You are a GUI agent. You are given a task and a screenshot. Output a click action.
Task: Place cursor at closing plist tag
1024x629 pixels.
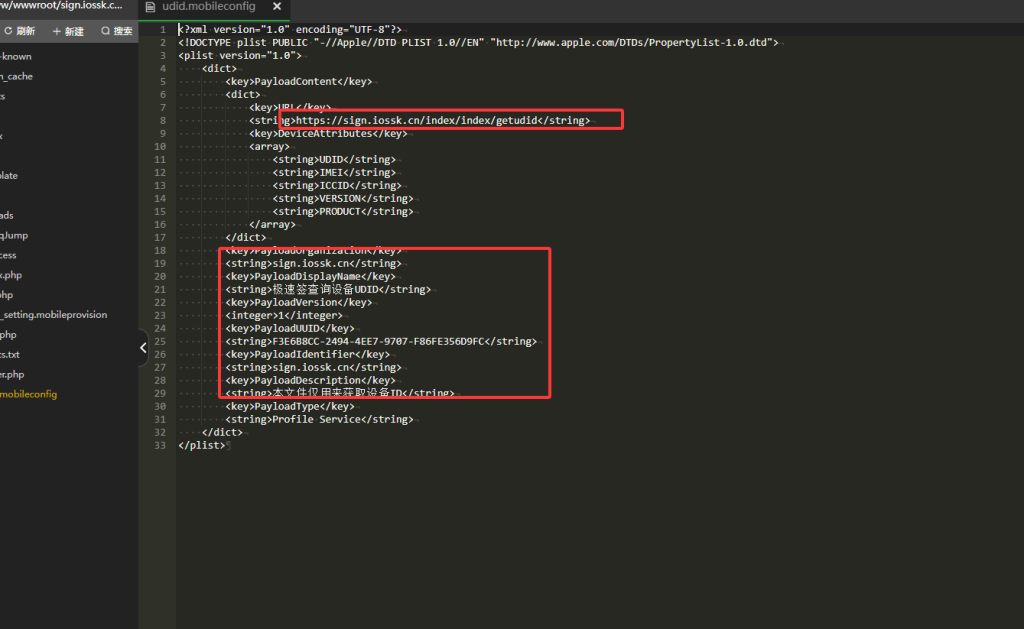201,445
